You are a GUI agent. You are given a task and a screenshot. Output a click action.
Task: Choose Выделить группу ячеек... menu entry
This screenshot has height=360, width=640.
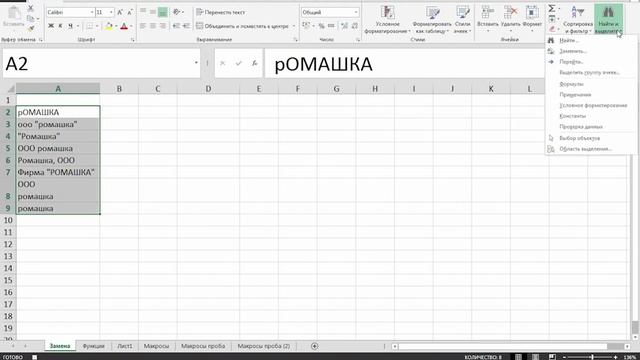click(590, 72)
